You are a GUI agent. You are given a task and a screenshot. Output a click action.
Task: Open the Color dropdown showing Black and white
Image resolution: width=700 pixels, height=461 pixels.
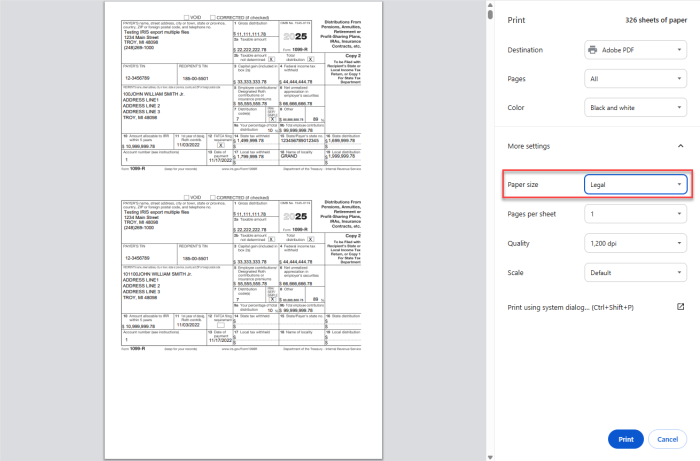pos(636,106)
